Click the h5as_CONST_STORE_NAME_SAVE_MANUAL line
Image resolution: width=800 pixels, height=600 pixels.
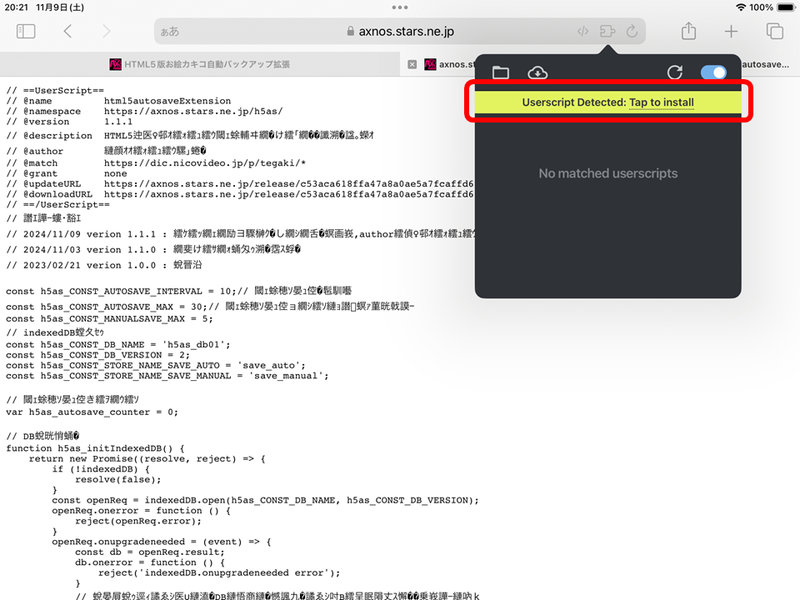(x=167, y=376)
